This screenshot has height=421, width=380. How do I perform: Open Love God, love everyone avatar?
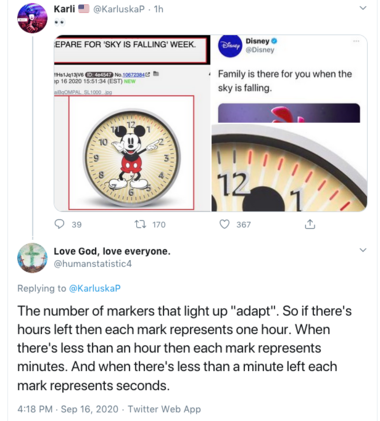click(32, 258)
